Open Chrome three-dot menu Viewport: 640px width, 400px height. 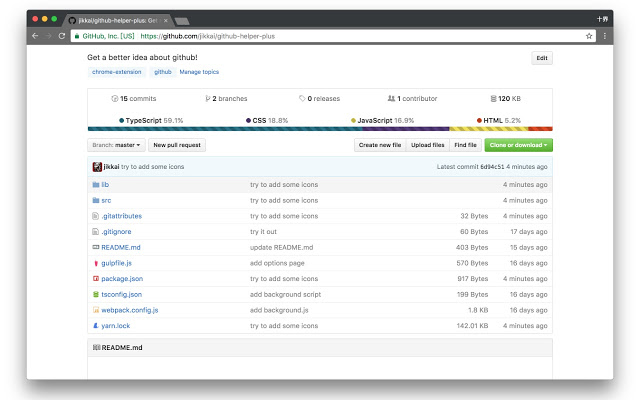[x=605, y=36]
